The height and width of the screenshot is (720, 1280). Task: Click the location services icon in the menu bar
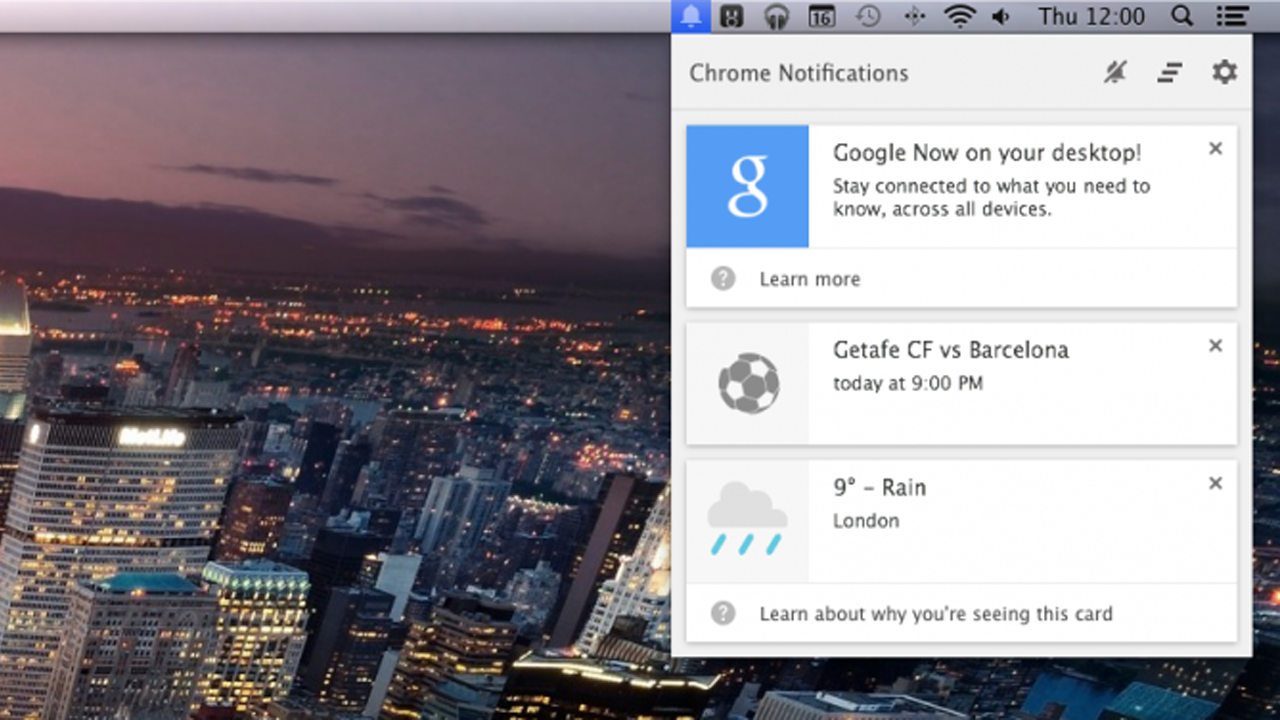tap(913, 16)
